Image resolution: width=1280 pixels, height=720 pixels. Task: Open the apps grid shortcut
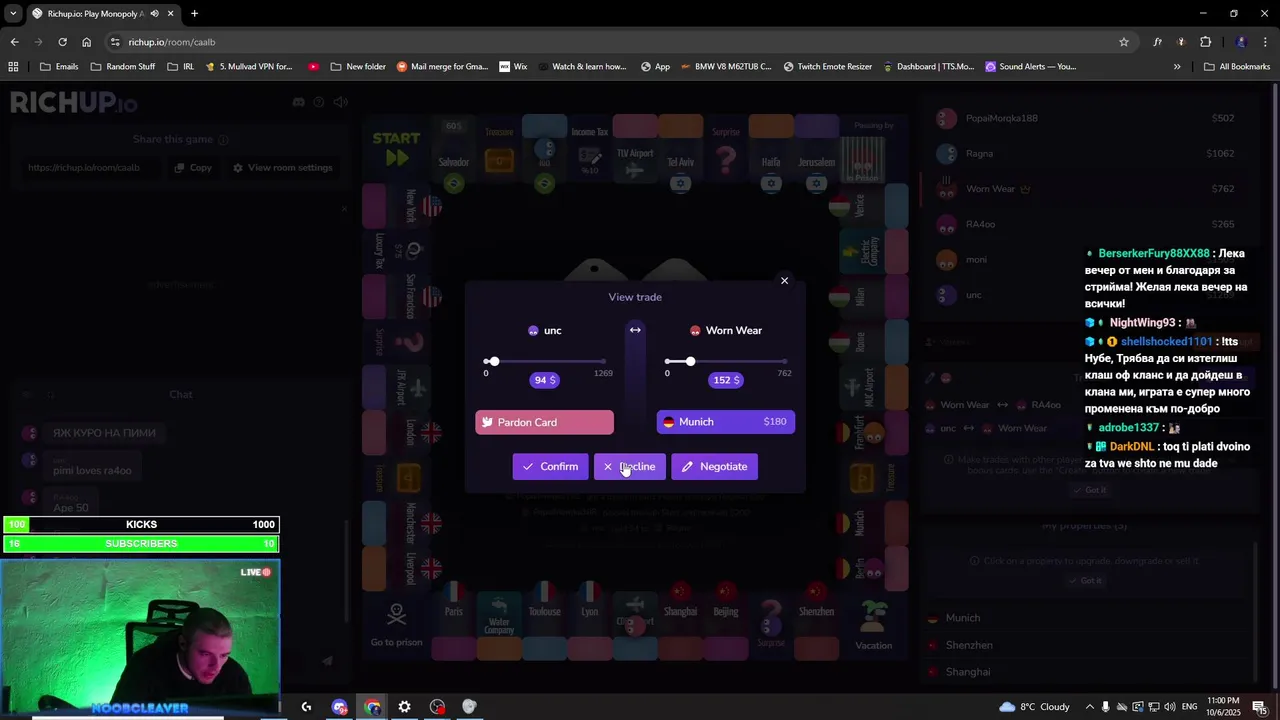point(13,67)
